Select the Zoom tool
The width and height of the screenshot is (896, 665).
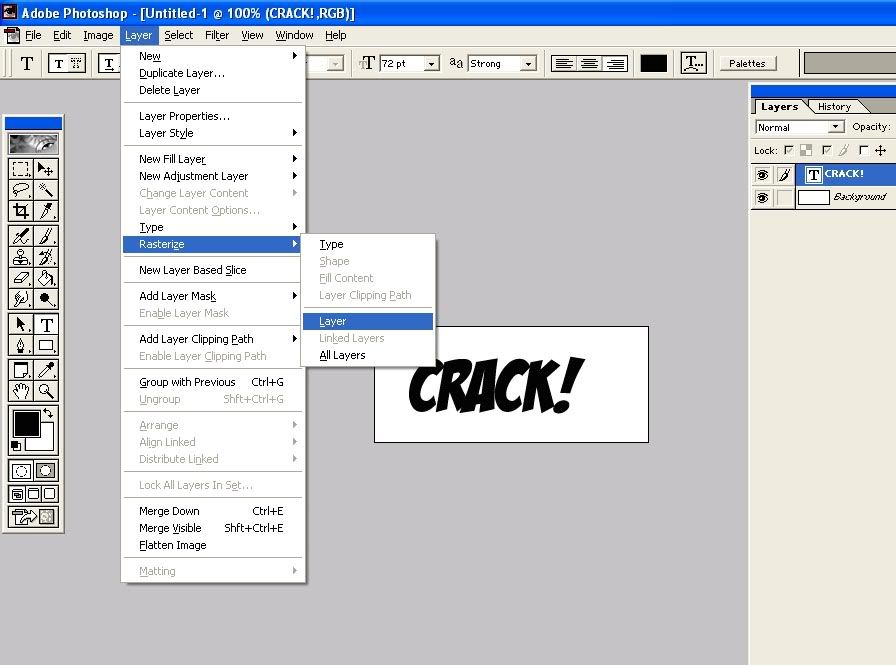(46, 391)
